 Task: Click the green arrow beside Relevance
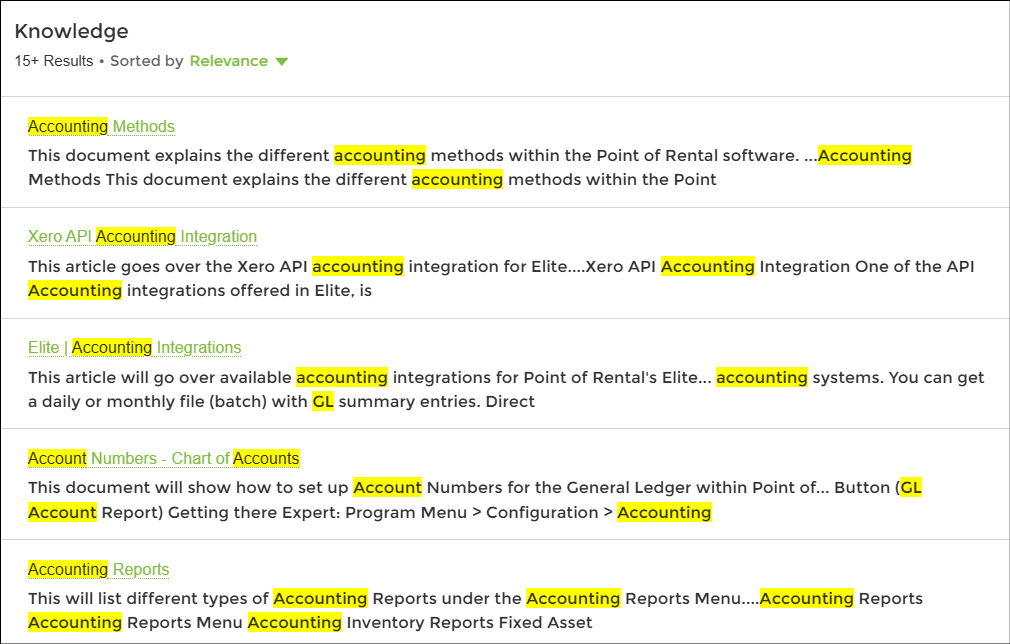[282, 62]
